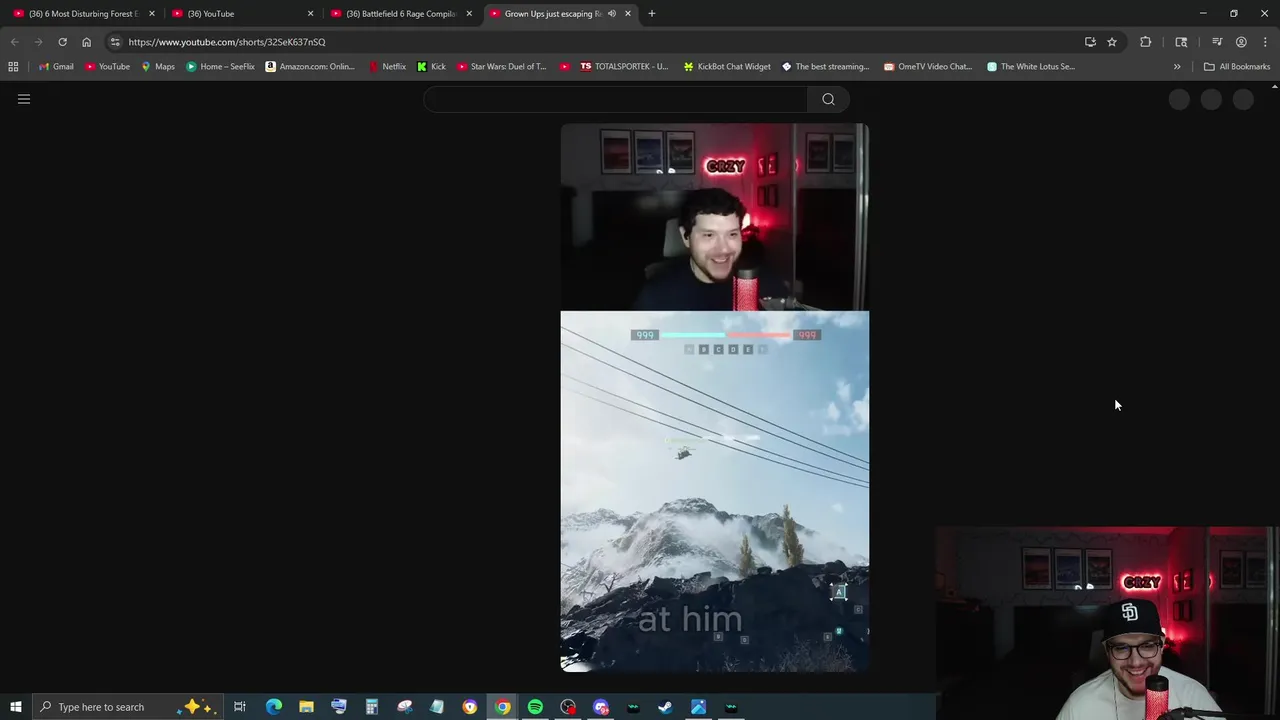The image size is (1280, 720).
Task: Open File Explorer from taskbar
Action: tap(306, 707)
